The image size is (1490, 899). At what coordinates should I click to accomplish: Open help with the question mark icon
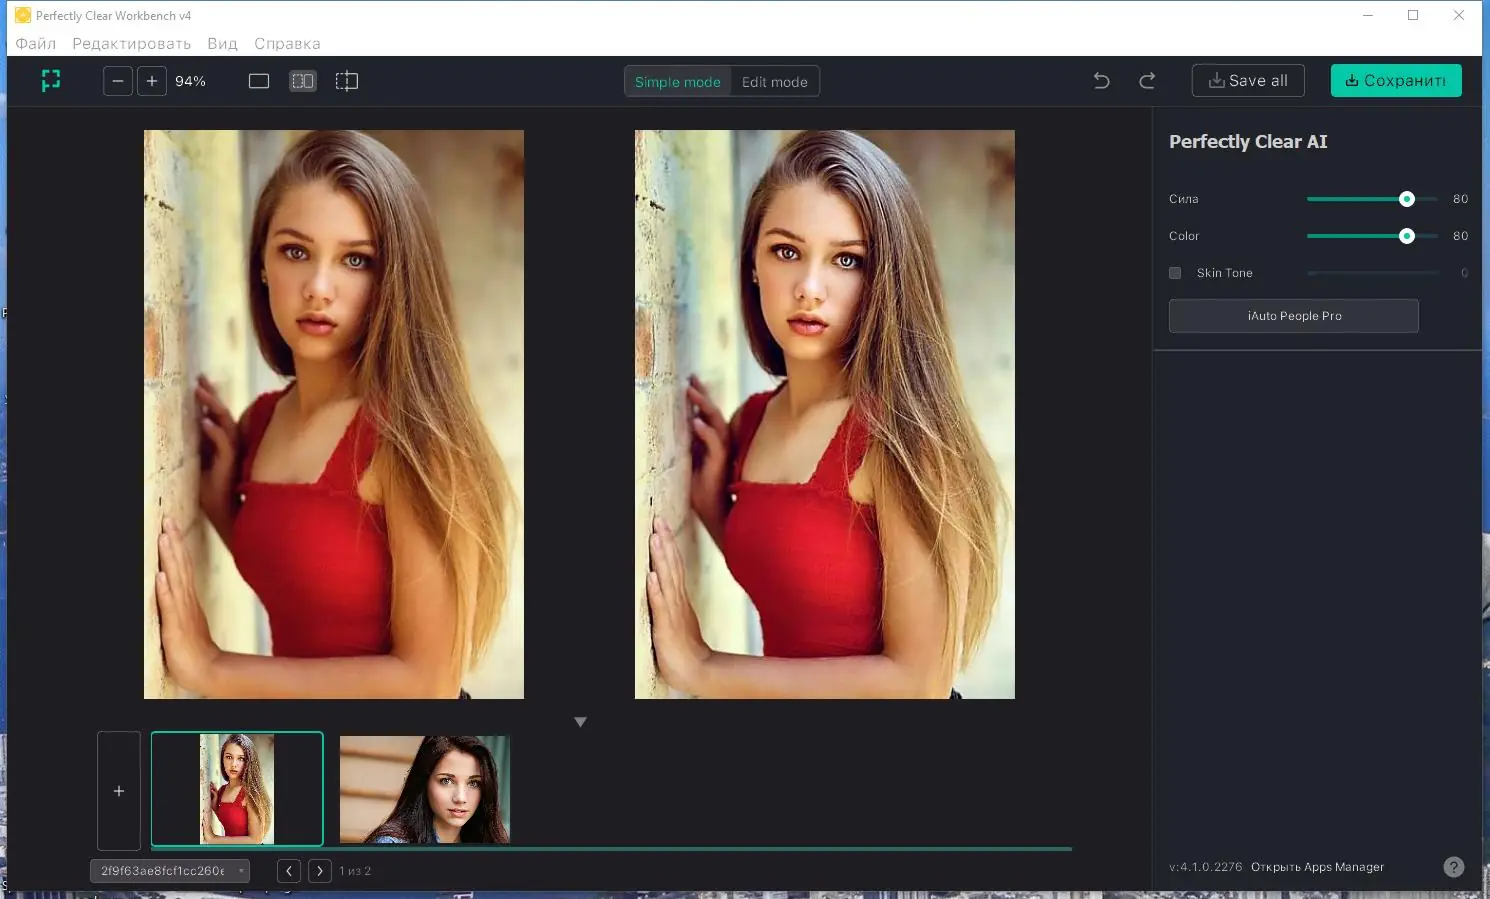[x=1454, y=867]
